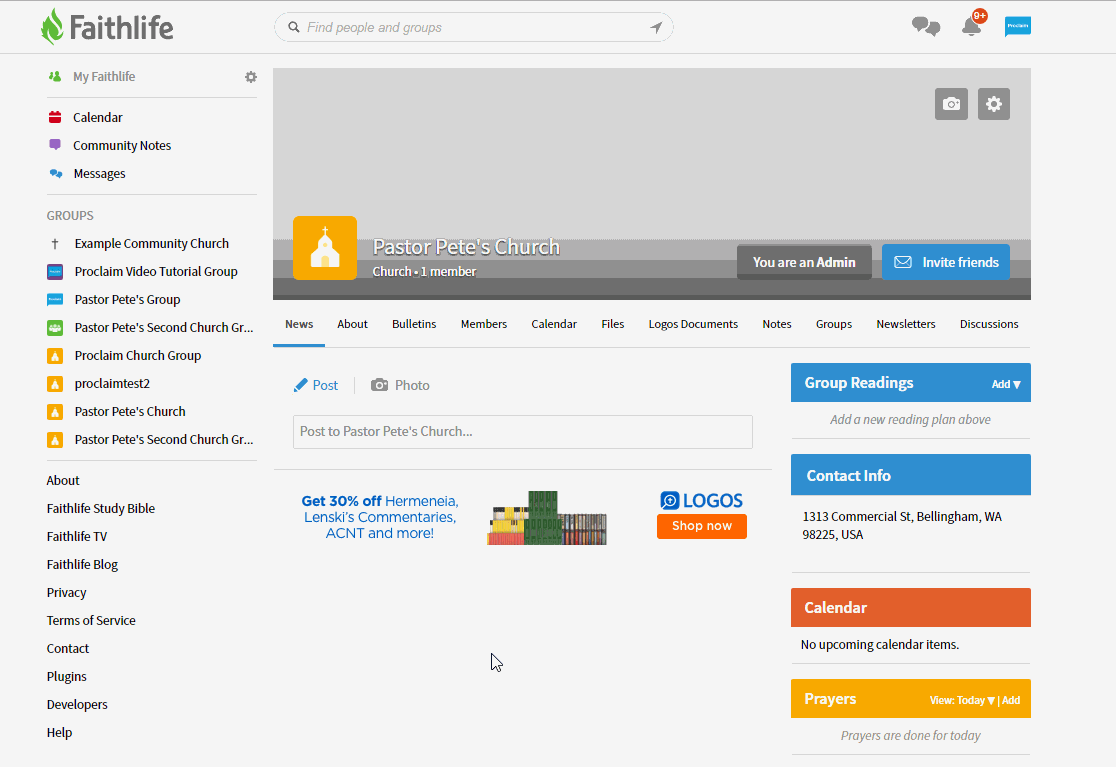The width and height of the screenshot is (1116, 767).
Task: Open the messages chat bubbles icon
Action: pos(925,27)
